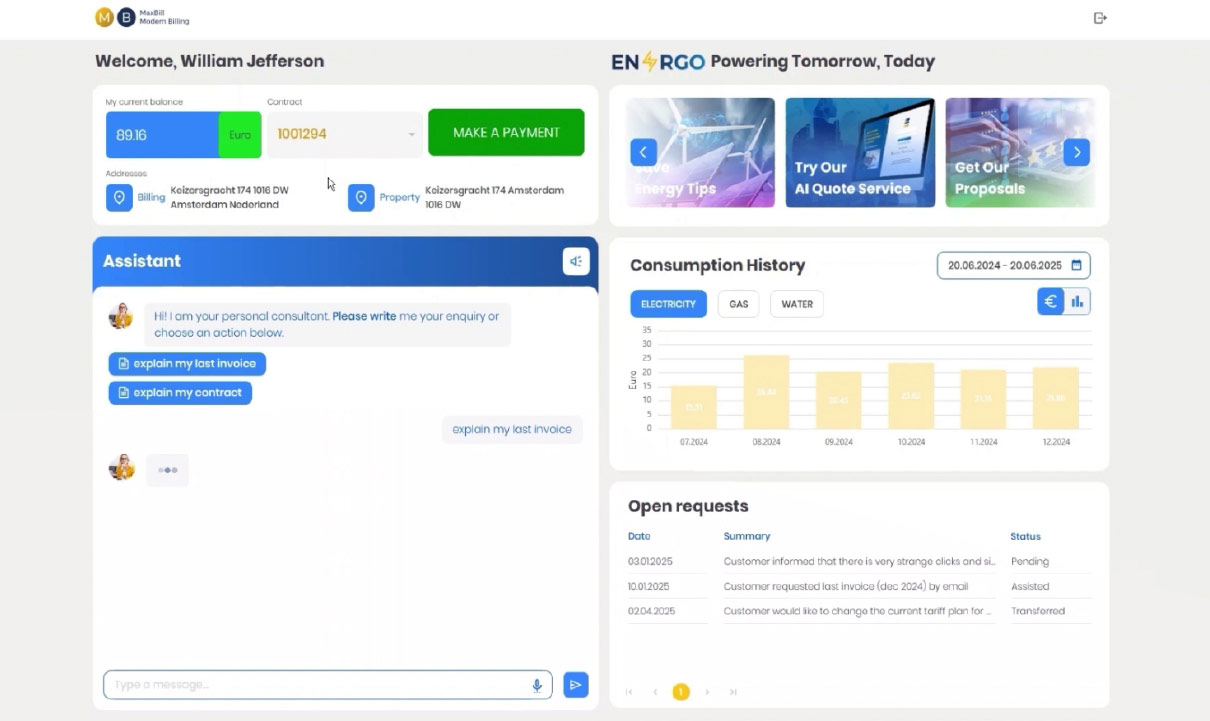1210x721 pixels.
Task: Open the calendar icon in date range
Action: coord(1076,265)
